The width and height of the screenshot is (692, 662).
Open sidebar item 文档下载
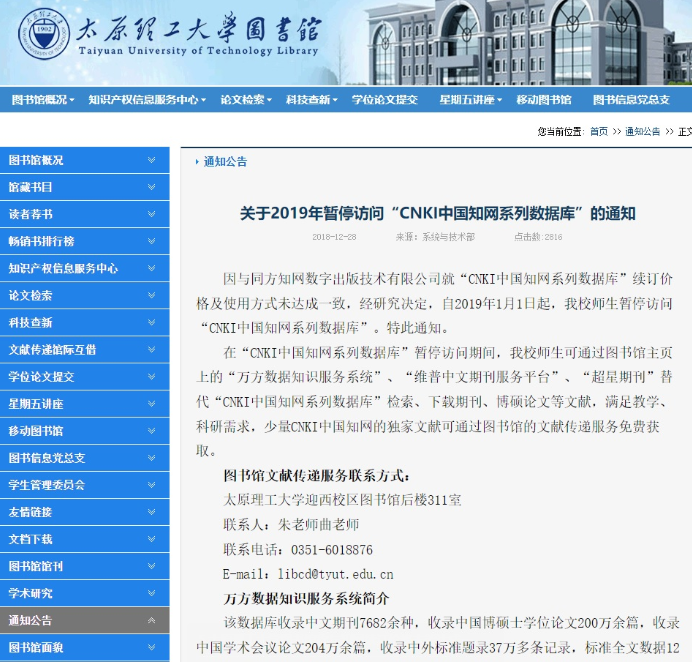(84, 539)
